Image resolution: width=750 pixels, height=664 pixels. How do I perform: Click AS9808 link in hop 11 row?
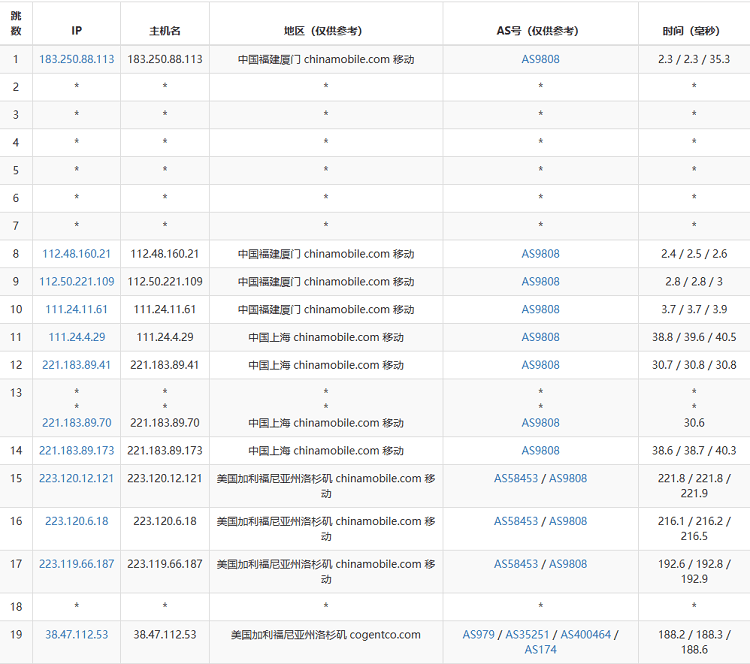pyautogui.click(x=540, y=337)
